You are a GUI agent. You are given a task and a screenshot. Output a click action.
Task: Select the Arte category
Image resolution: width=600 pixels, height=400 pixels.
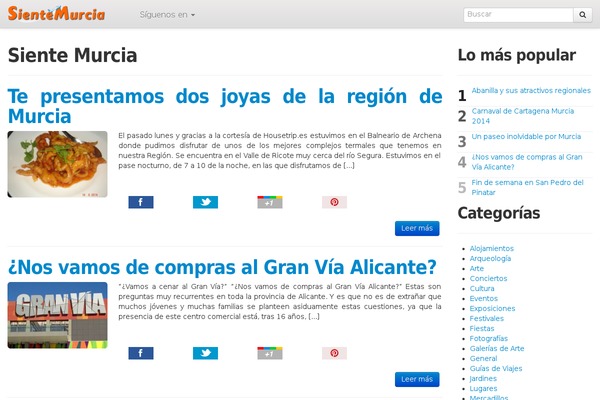(477, 268)
